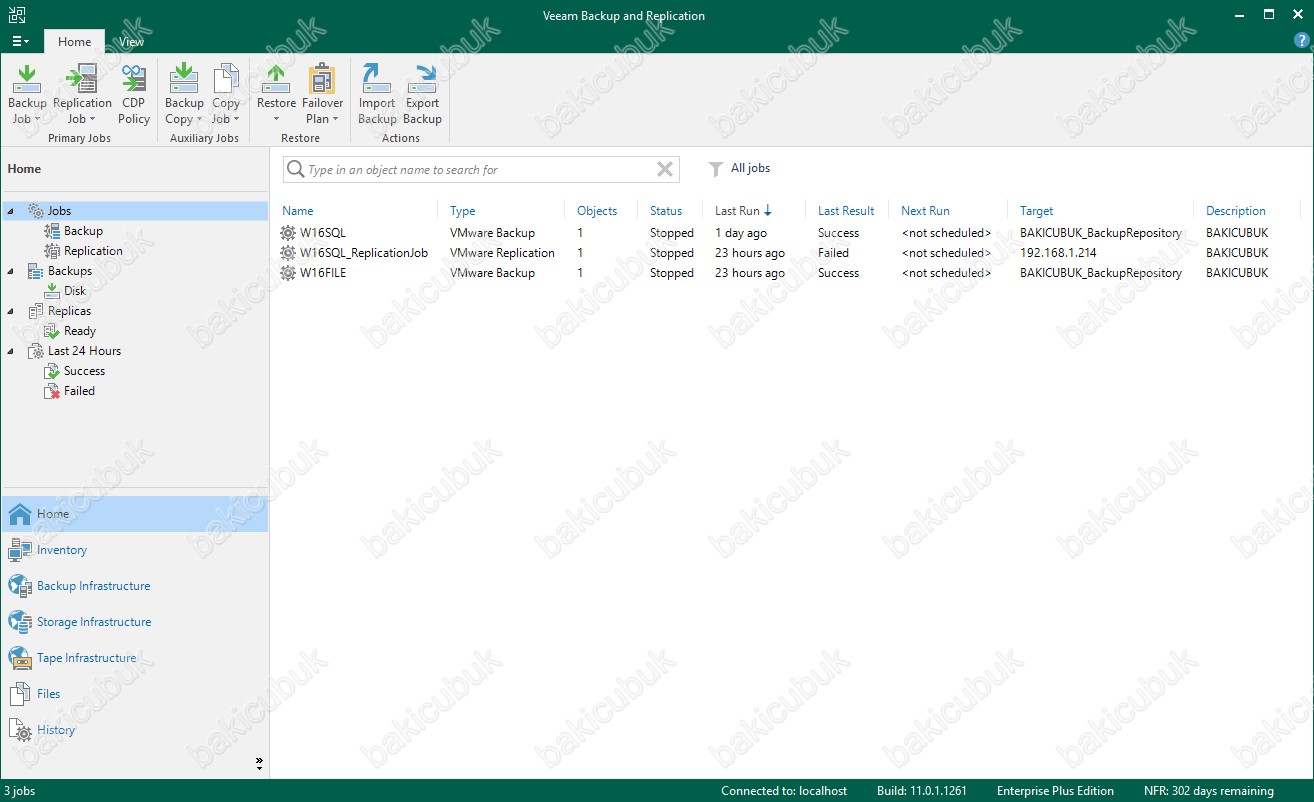The height and width of the screenshot is (802, 1314).
Task: Collapse the Last 24 Hours node
Action: (x=11, y=351)
